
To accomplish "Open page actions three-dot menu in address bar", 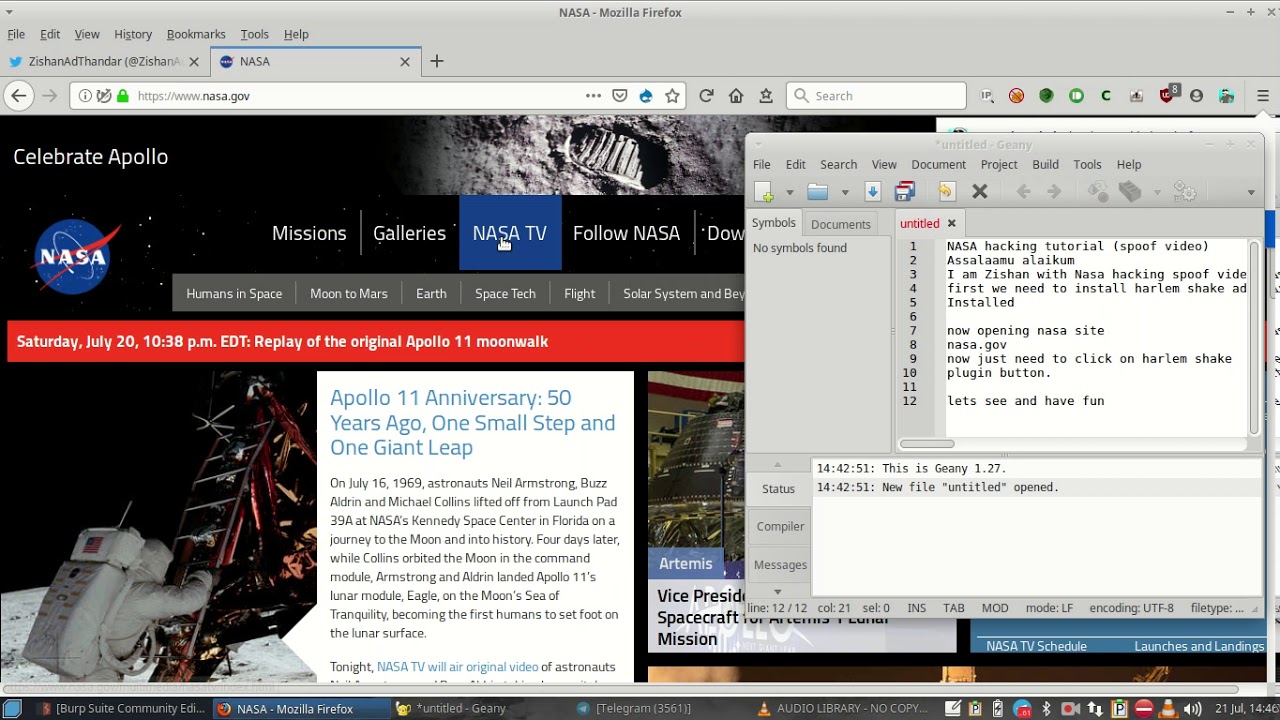I will 593,96.
